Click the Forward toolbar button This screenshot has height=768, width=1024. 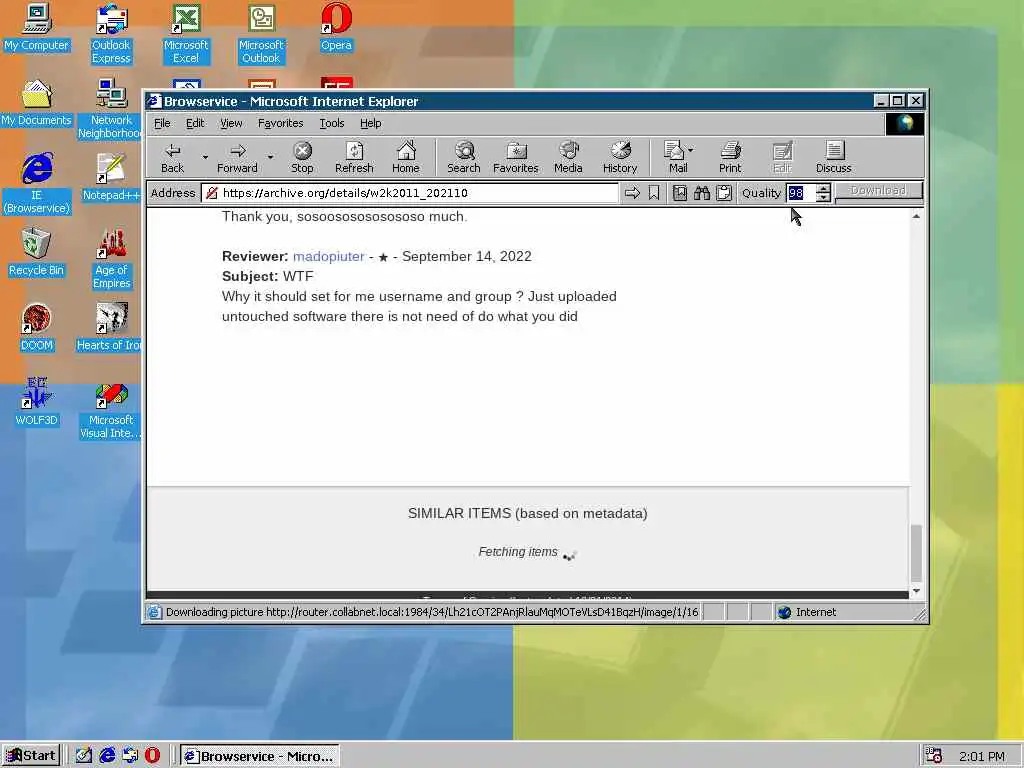click(x=237, y=158)
